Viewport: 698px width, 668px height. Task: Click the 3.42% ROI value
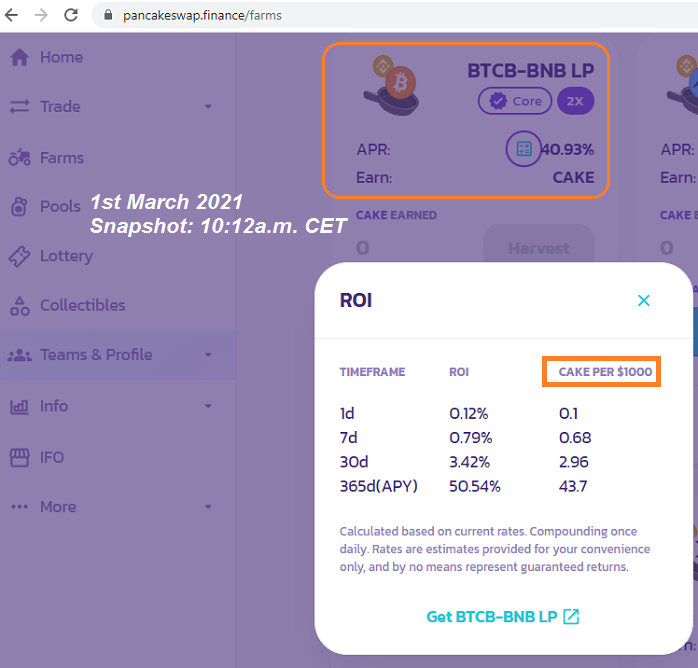click(x=470, y=462)
